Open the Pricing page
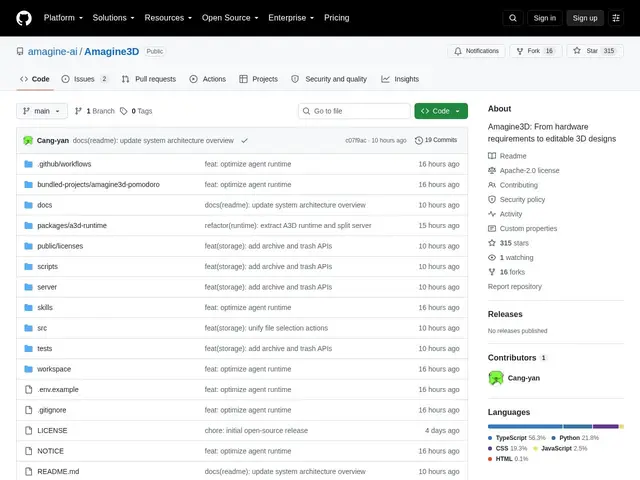Viewport: 640px width, 480px height. (x=337, y=18)
